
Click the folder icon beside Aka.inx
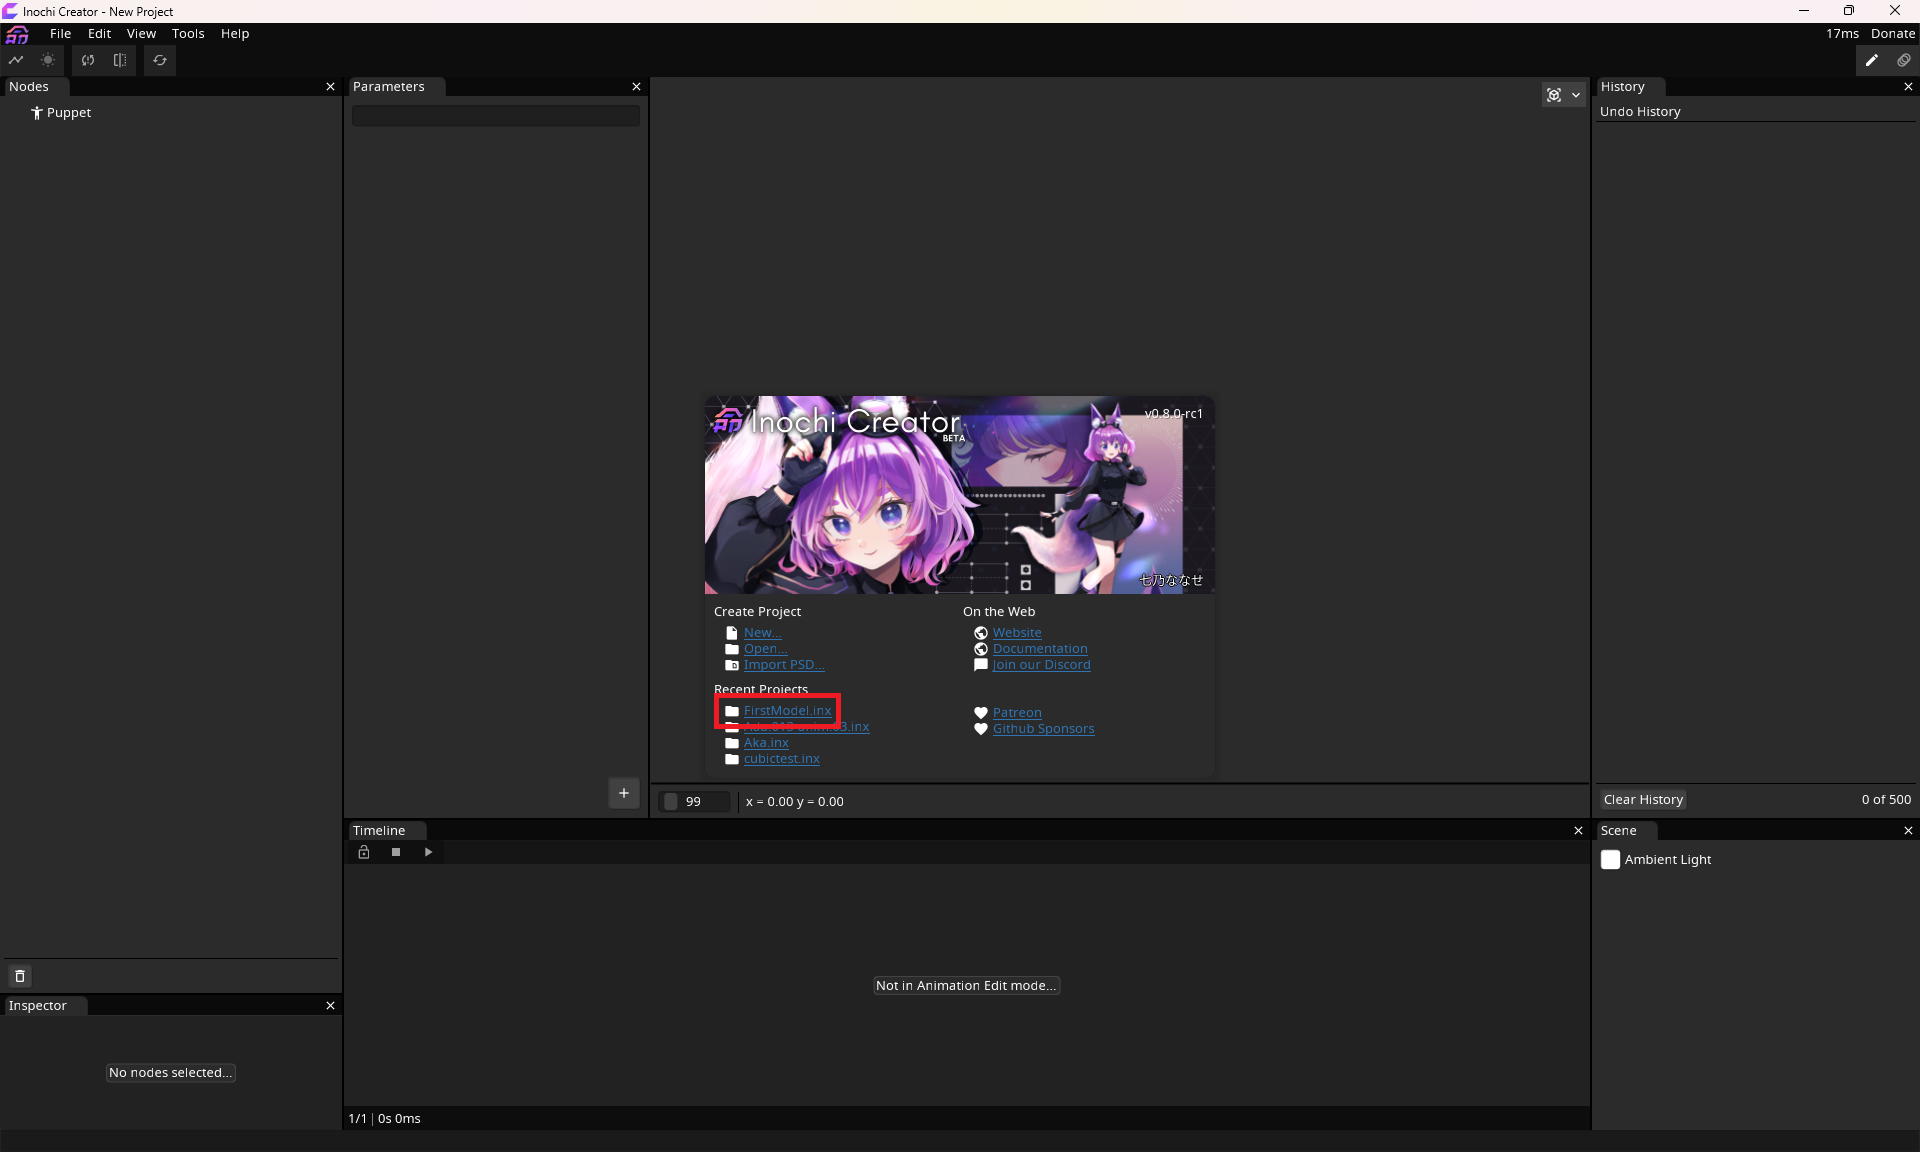pos(732,743)
